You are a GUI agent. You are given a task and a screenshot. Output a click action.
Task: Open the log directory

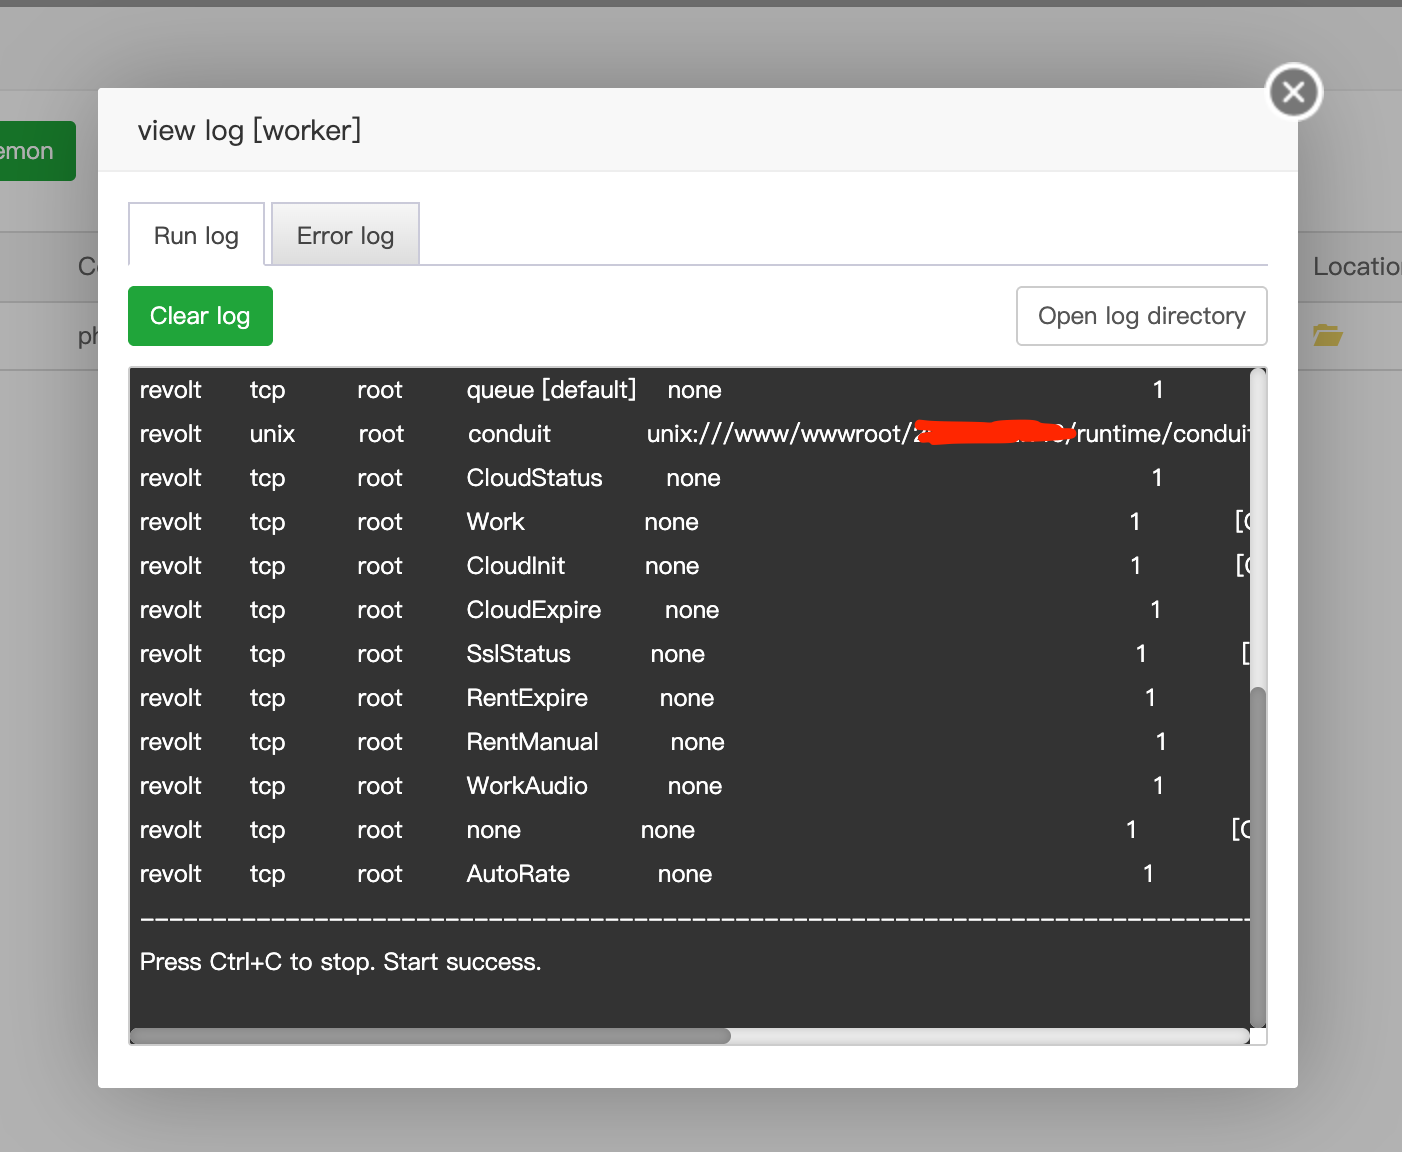[1141, 316]
